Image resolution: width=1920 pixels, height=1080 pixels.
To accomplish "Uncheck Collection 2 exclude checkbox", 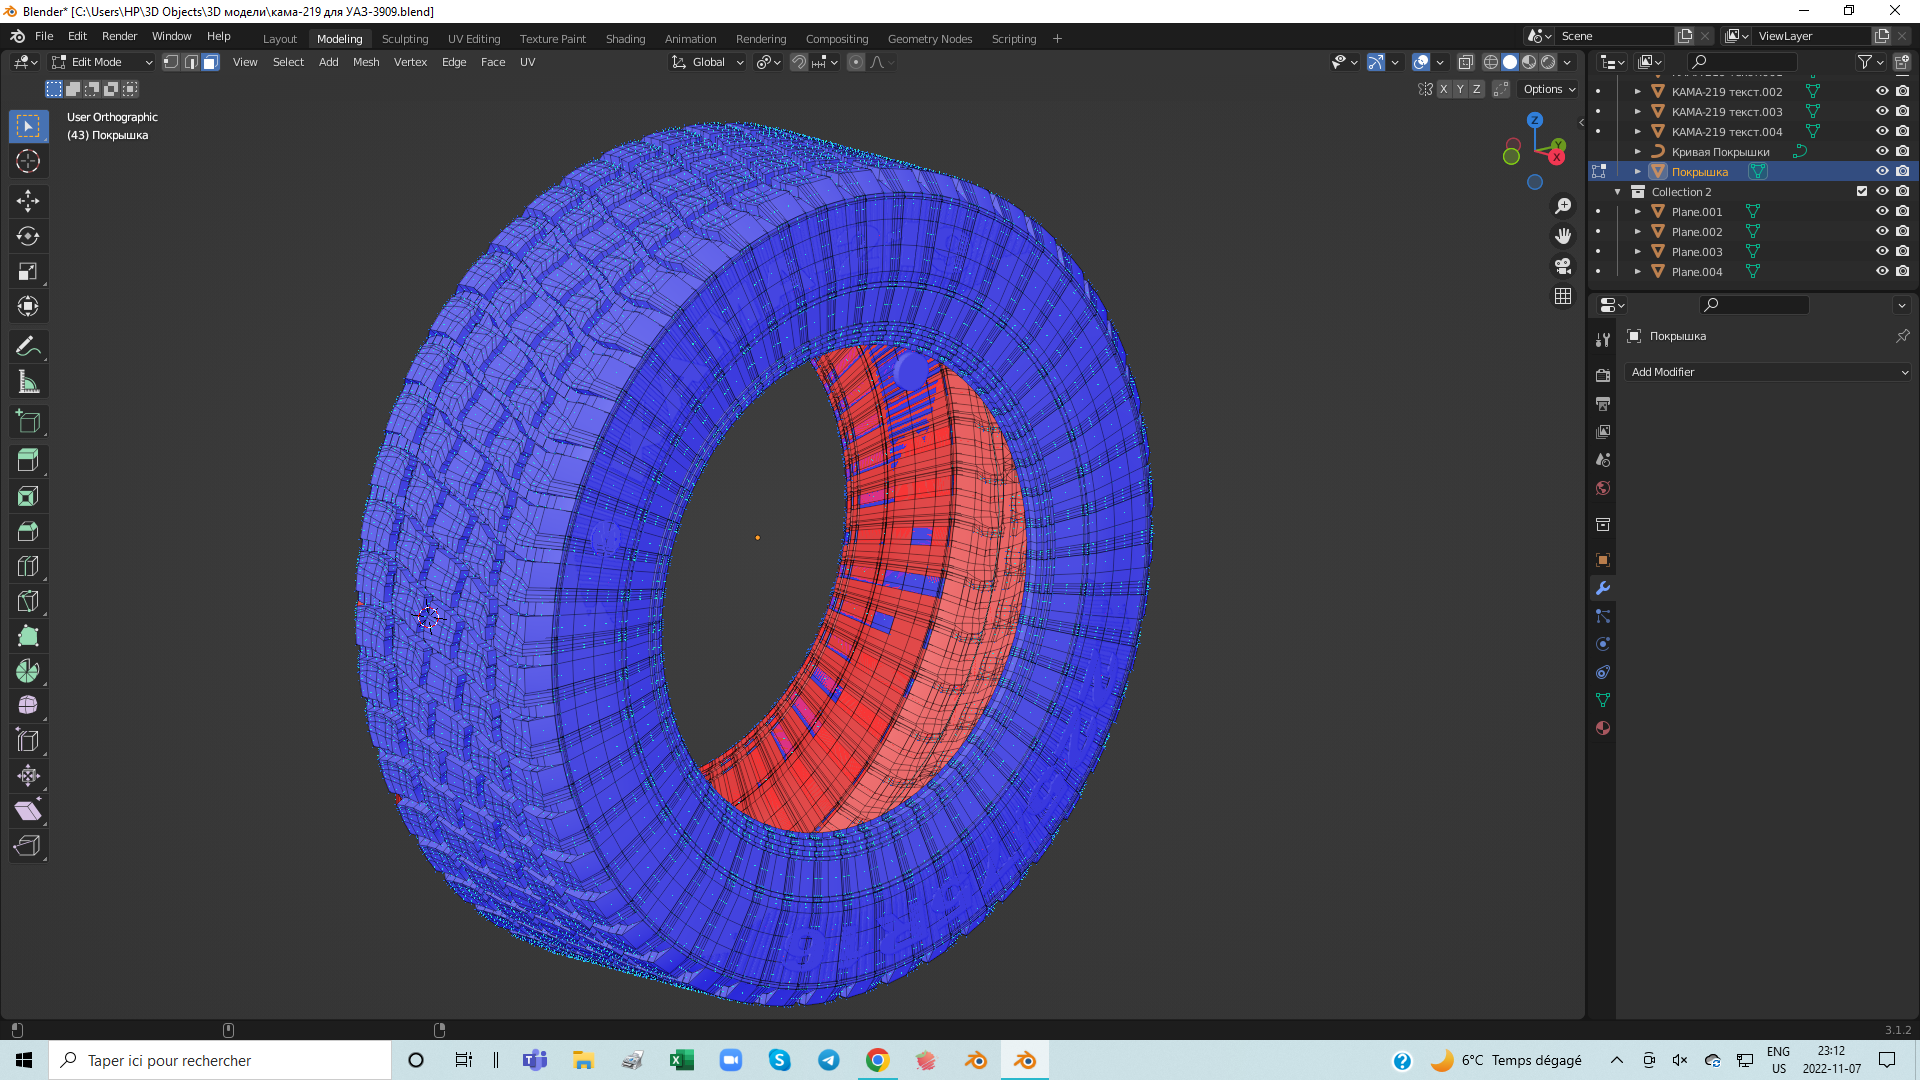I will pyautogui.click(x=1861, y=191).
